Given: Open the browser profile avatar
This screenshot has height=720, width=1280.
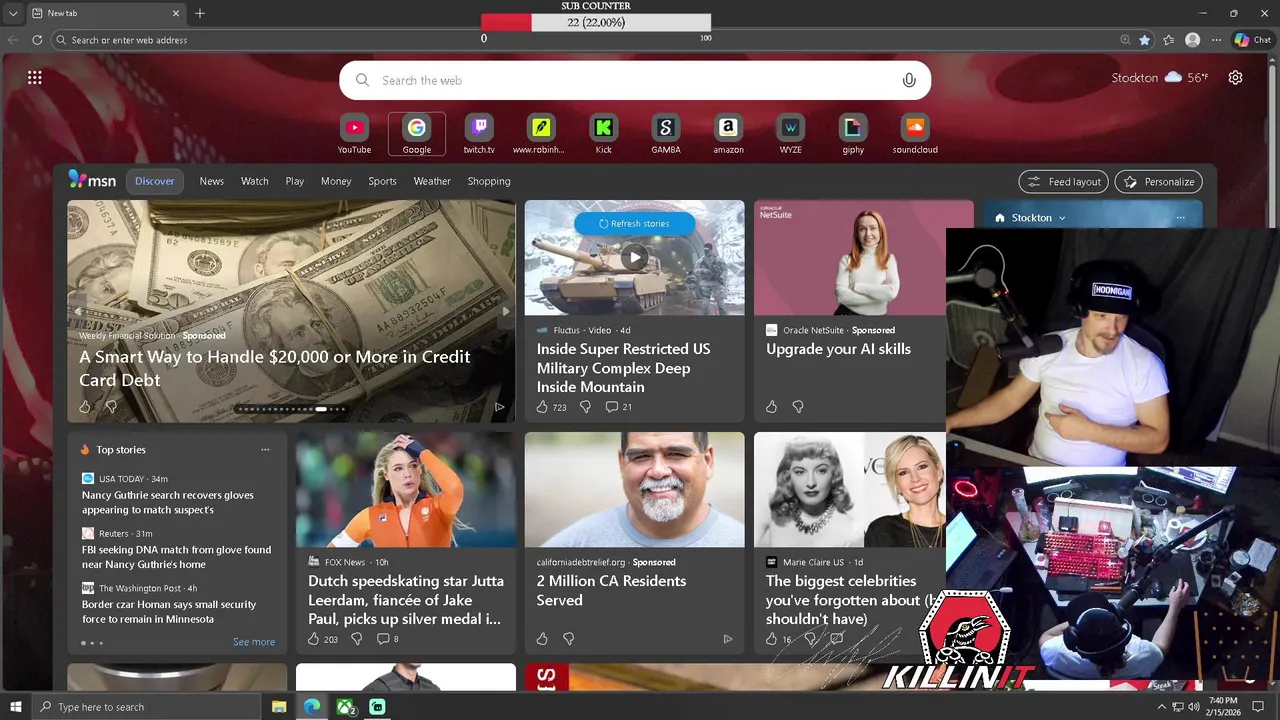Looking at the screenshot, I should pyautogui.click(x=1192, y=40).
